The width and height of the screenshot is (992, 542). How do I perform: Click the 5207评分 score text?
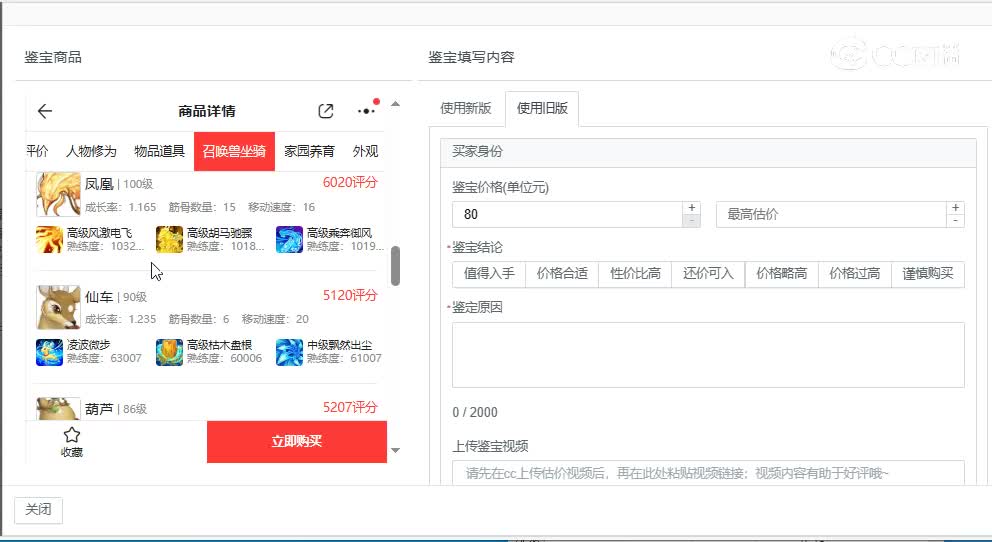350,407
